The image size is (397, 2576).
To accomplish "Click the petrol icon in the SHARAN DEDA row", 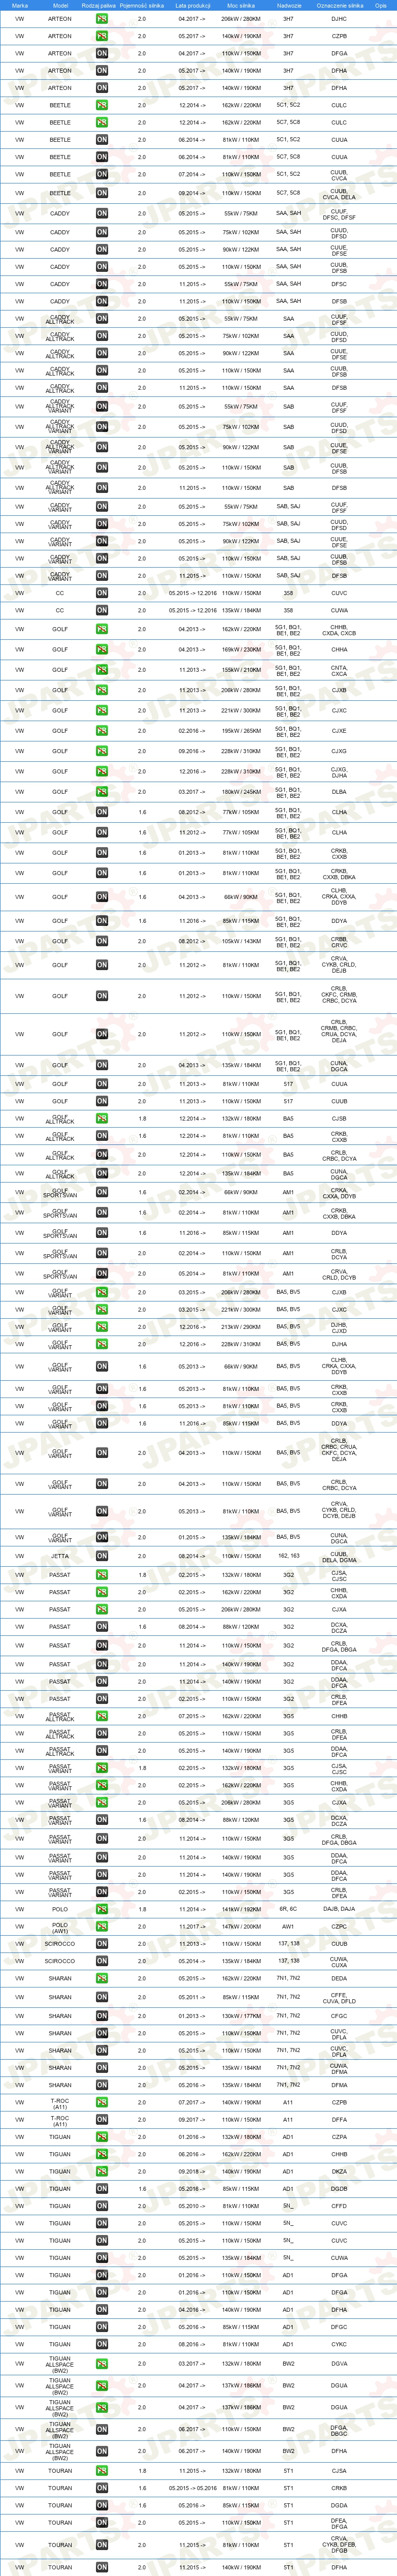I will (102, 1978).
